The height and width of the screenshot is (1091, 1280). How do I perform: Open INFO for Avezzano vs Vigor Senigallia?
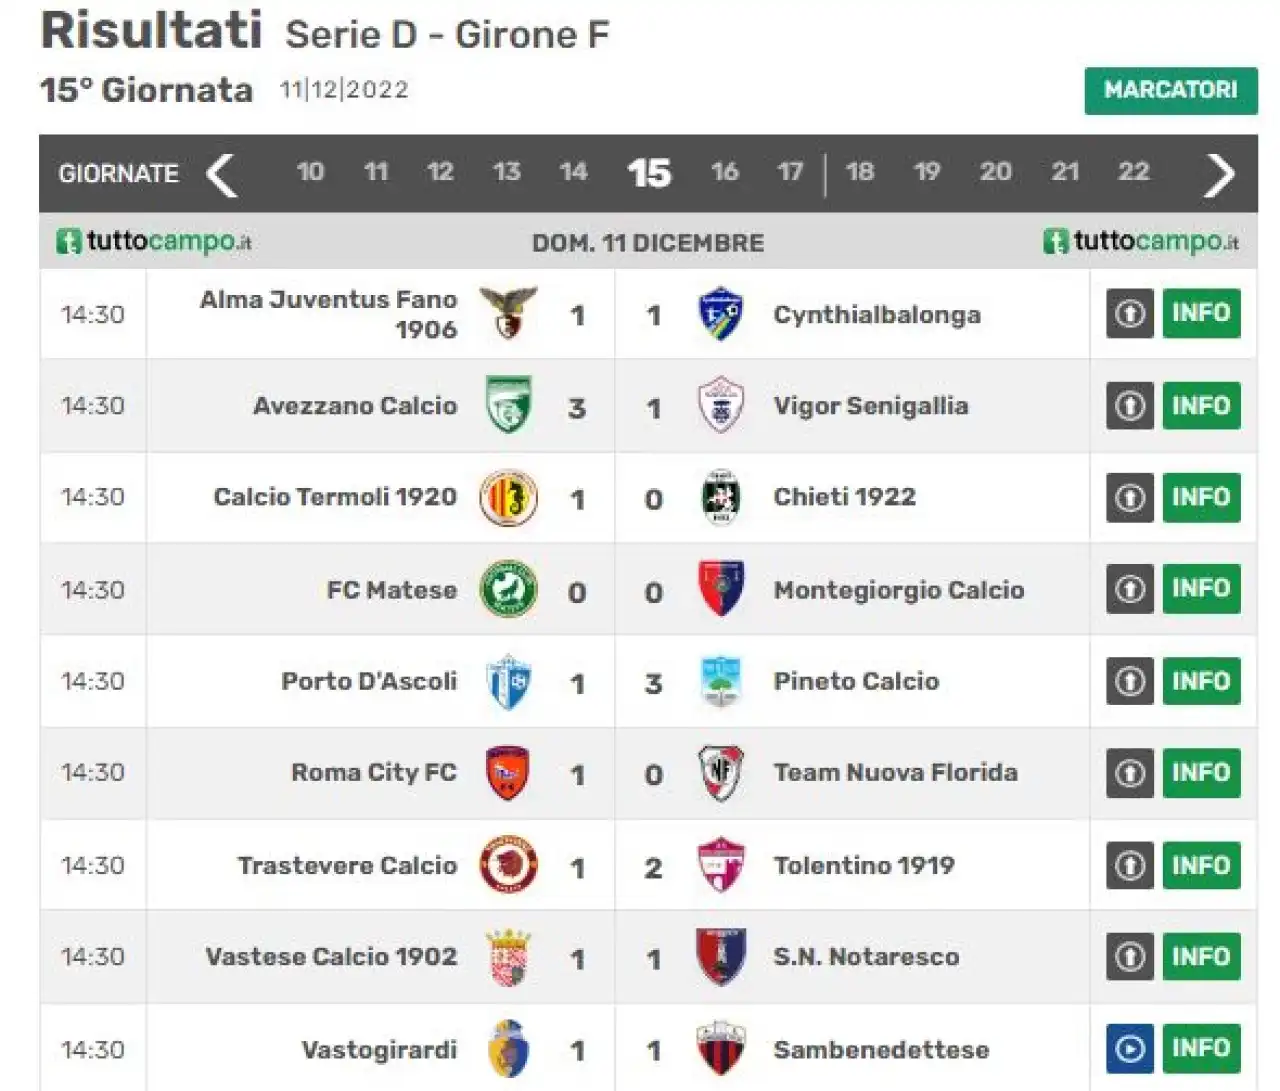[1201, 406]
